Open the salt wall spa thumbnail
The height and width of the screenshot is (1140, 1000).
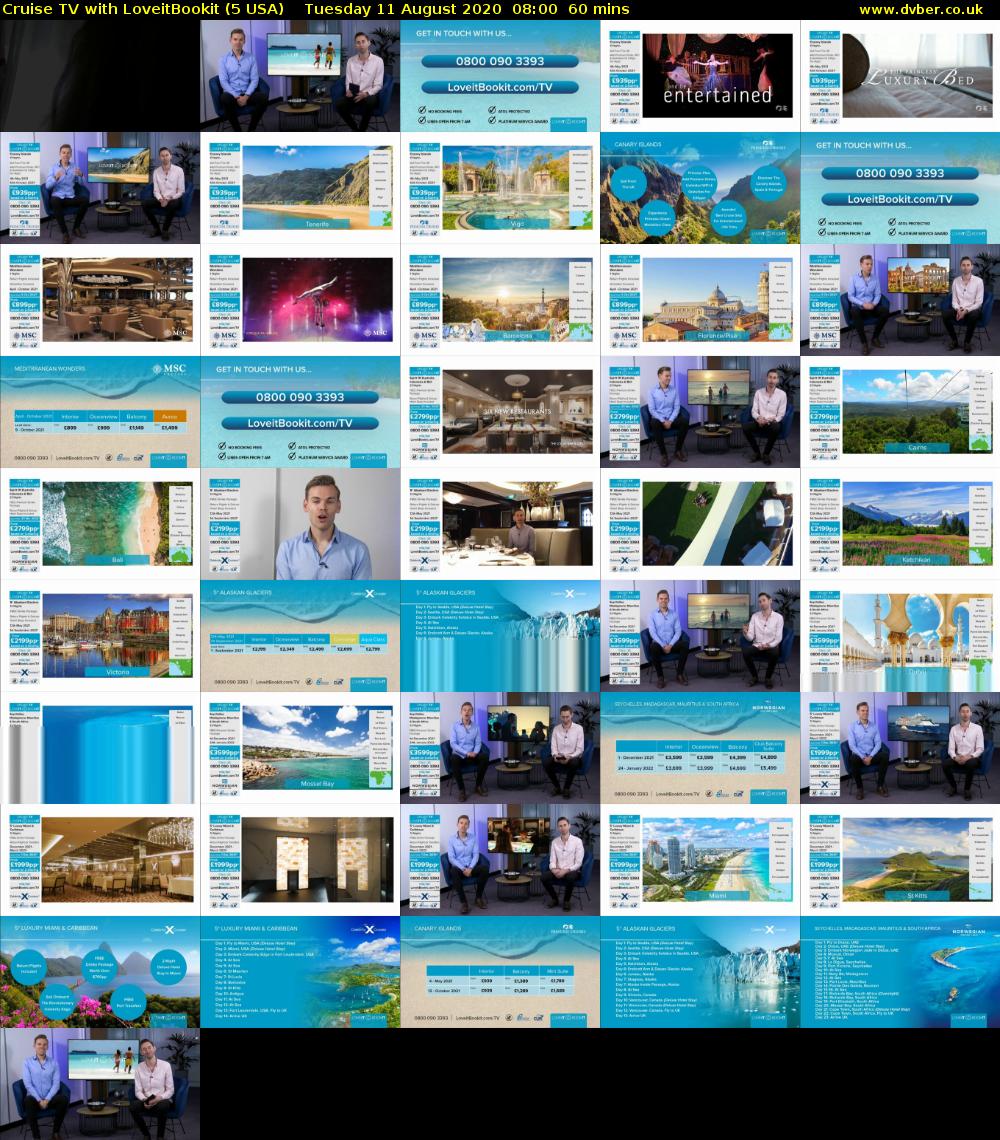pyautogui.click(x=300, y=859)
